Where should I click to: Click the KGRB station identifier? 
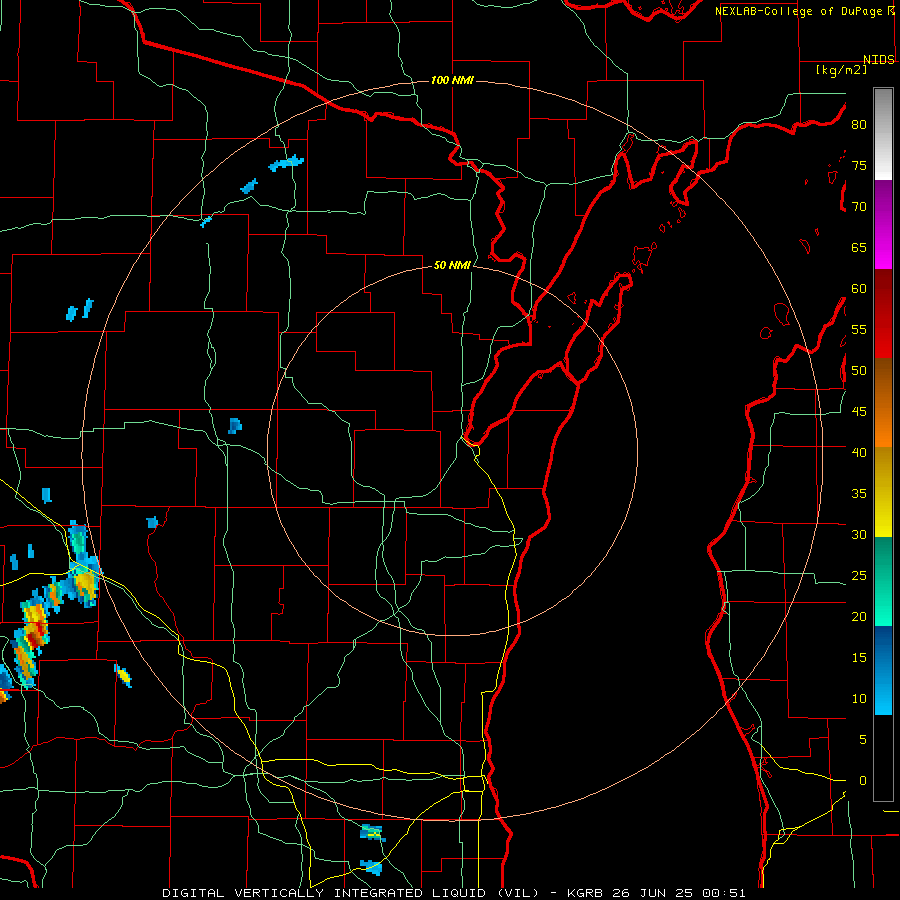[x=585, y=893]
